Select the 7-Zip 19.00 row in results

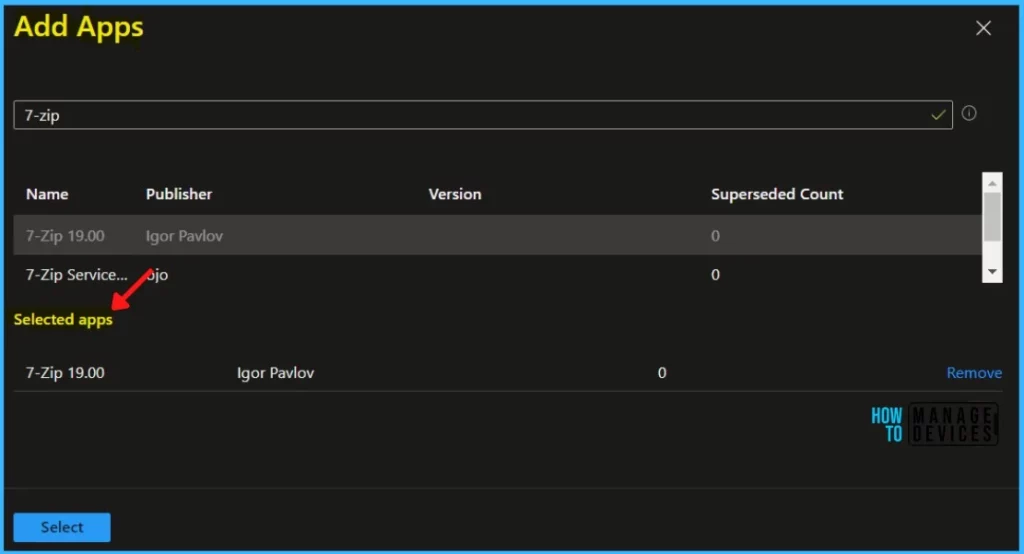pos(497,235)
